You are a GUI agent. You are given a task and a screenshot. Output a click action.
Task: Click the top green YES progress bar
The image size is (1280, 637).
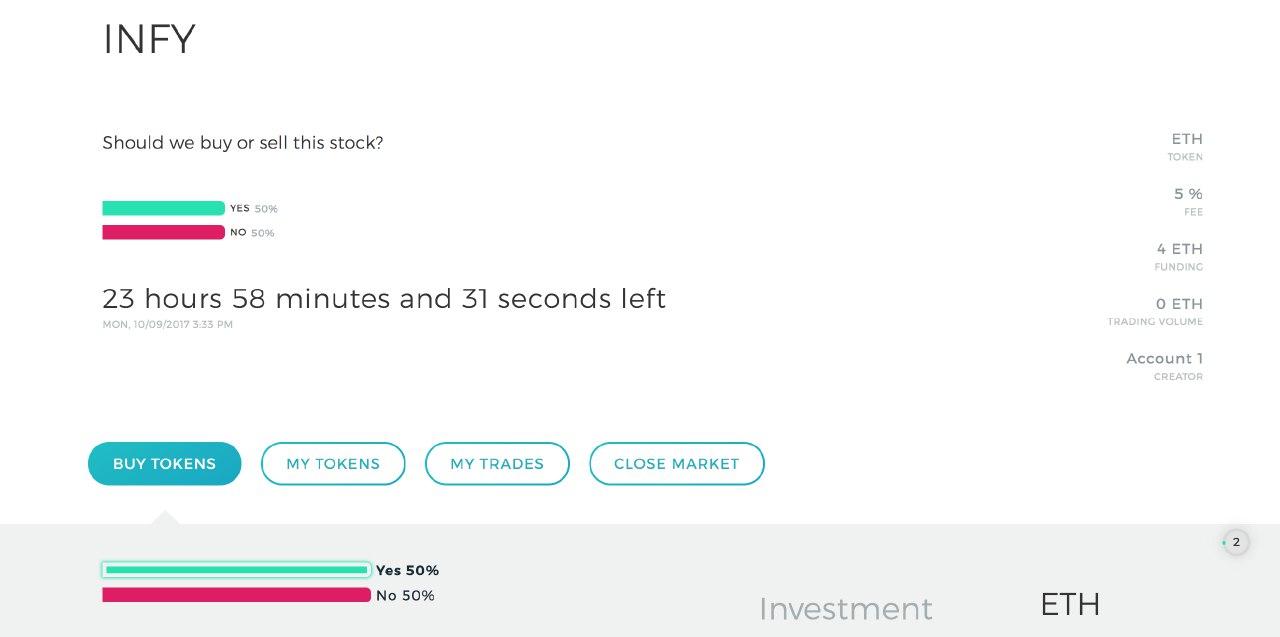[163, 208]
